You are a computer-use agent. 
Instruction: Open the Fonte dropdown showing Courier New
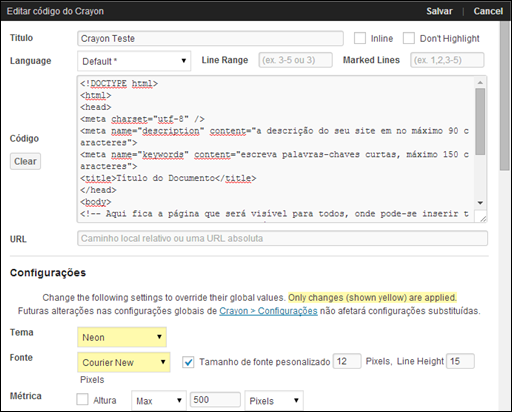coord(124,362)
